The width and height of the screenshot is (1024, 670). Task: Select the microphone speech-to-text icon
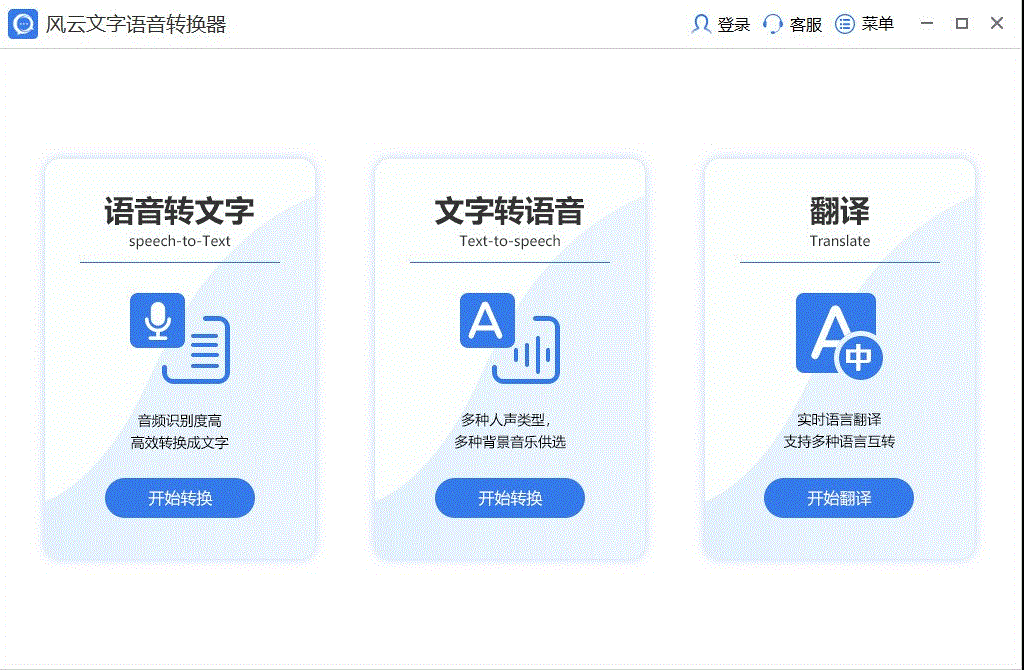coord(157,319)
